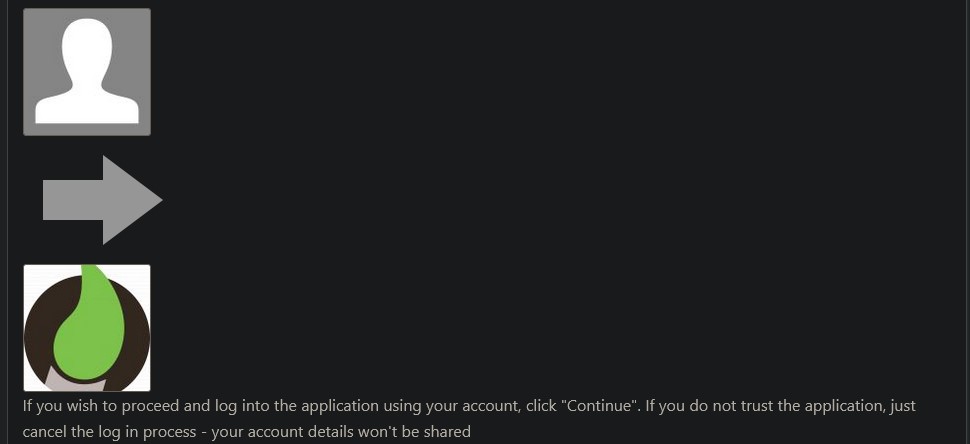This screenshot has width=970, height=444.
Task: Open the application logo with green leaf
Action: [x=87, y=328]
